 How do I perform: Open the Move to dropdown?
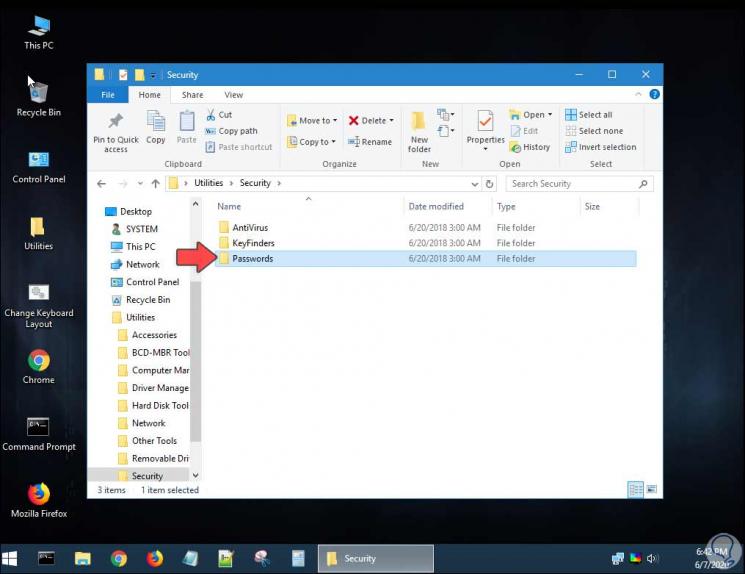click(x=312, y=121)
